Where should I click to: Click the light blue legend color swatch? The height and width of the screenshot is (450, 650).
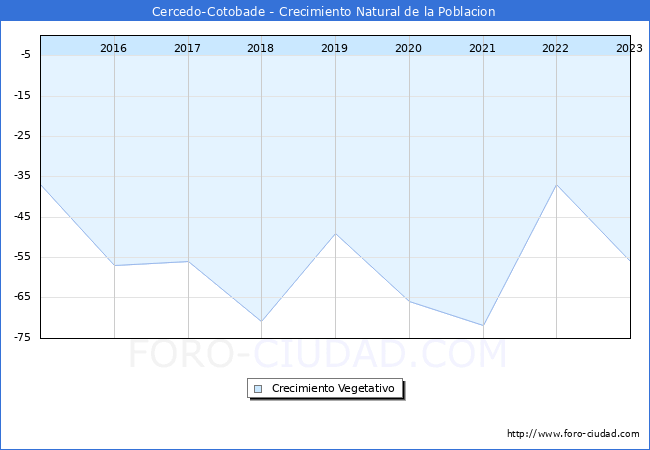click(258, 389)
